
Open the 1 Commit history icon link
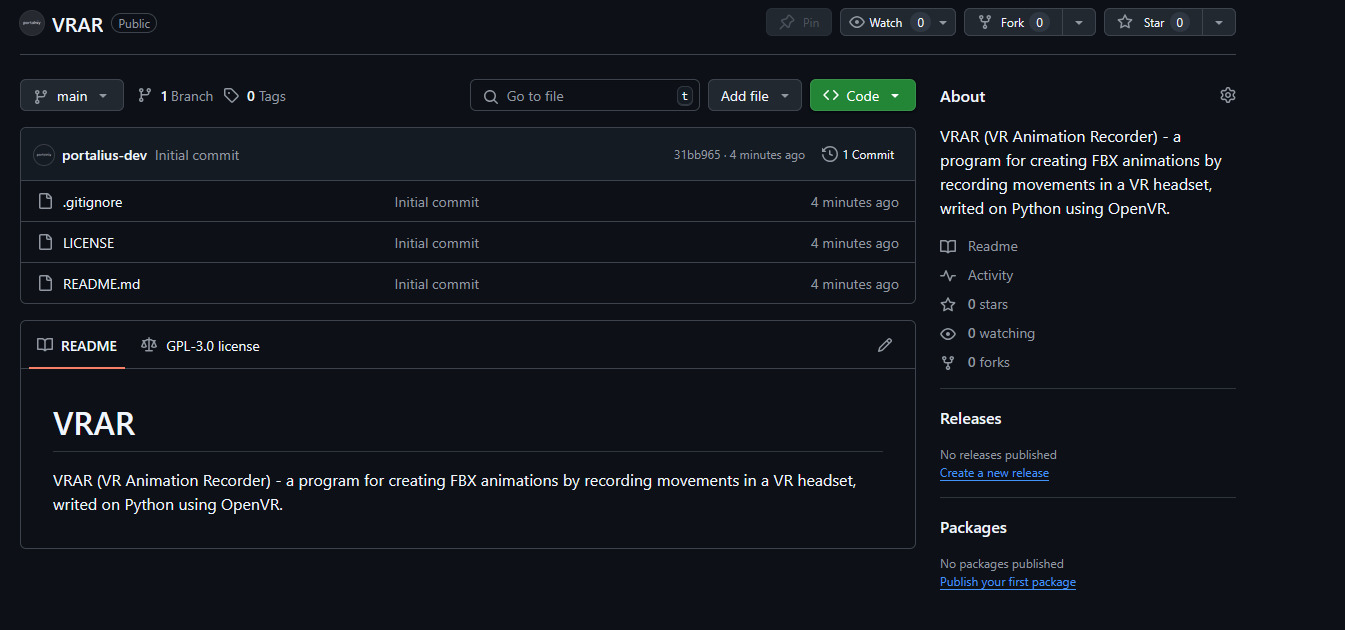[858, 155]
